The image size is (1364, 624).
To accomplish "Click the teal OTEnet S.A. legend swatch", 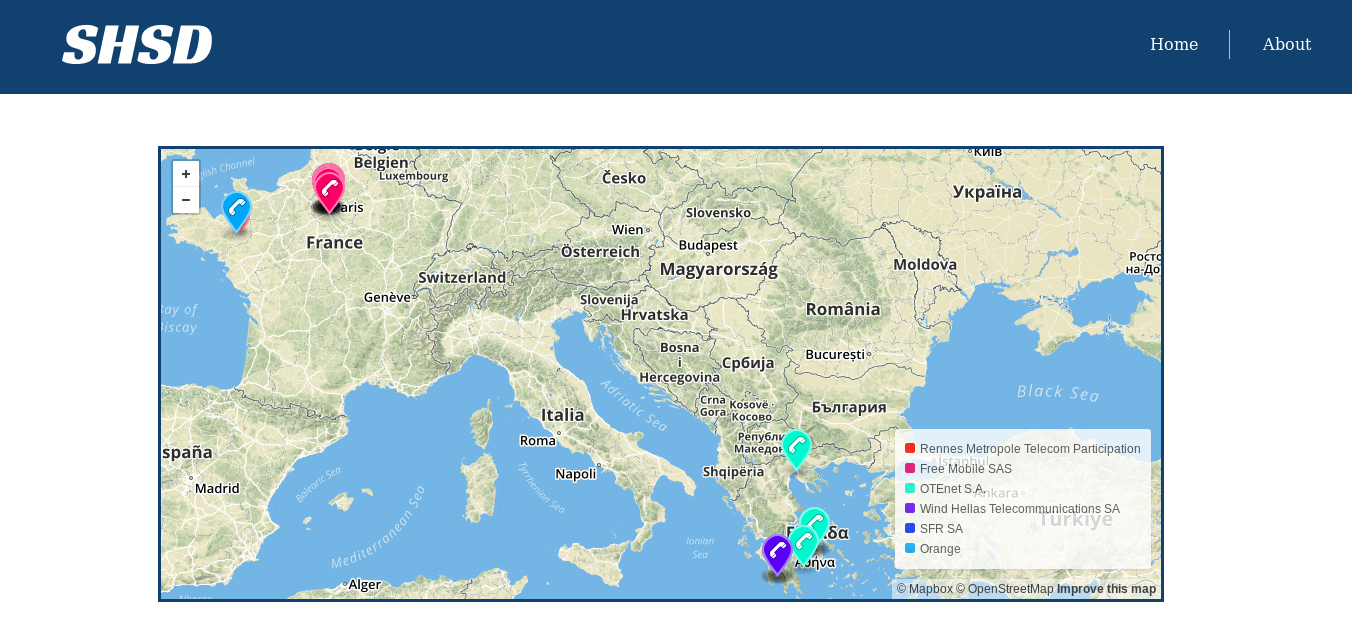I will click(910, 488).
